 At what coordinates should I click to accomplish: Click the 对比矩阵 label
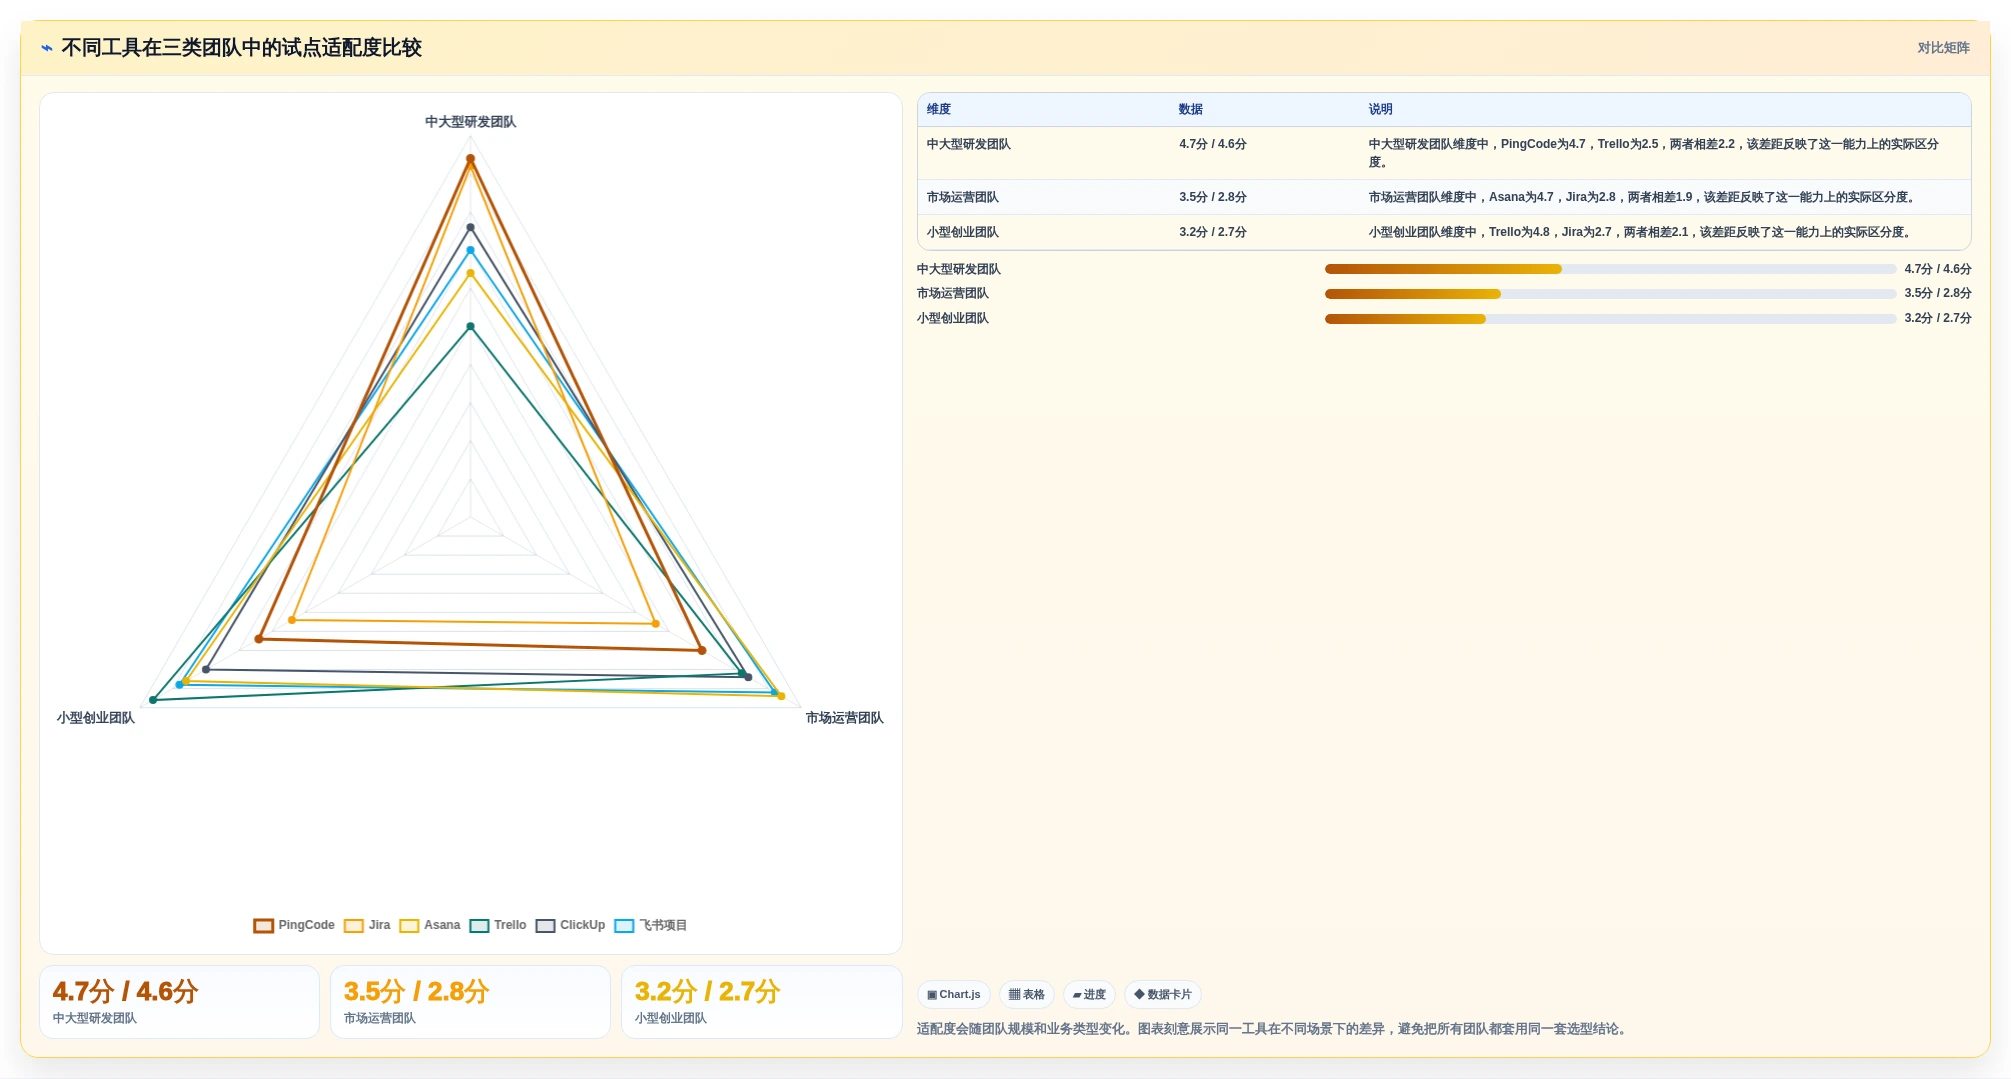[x=1943, y=48]
